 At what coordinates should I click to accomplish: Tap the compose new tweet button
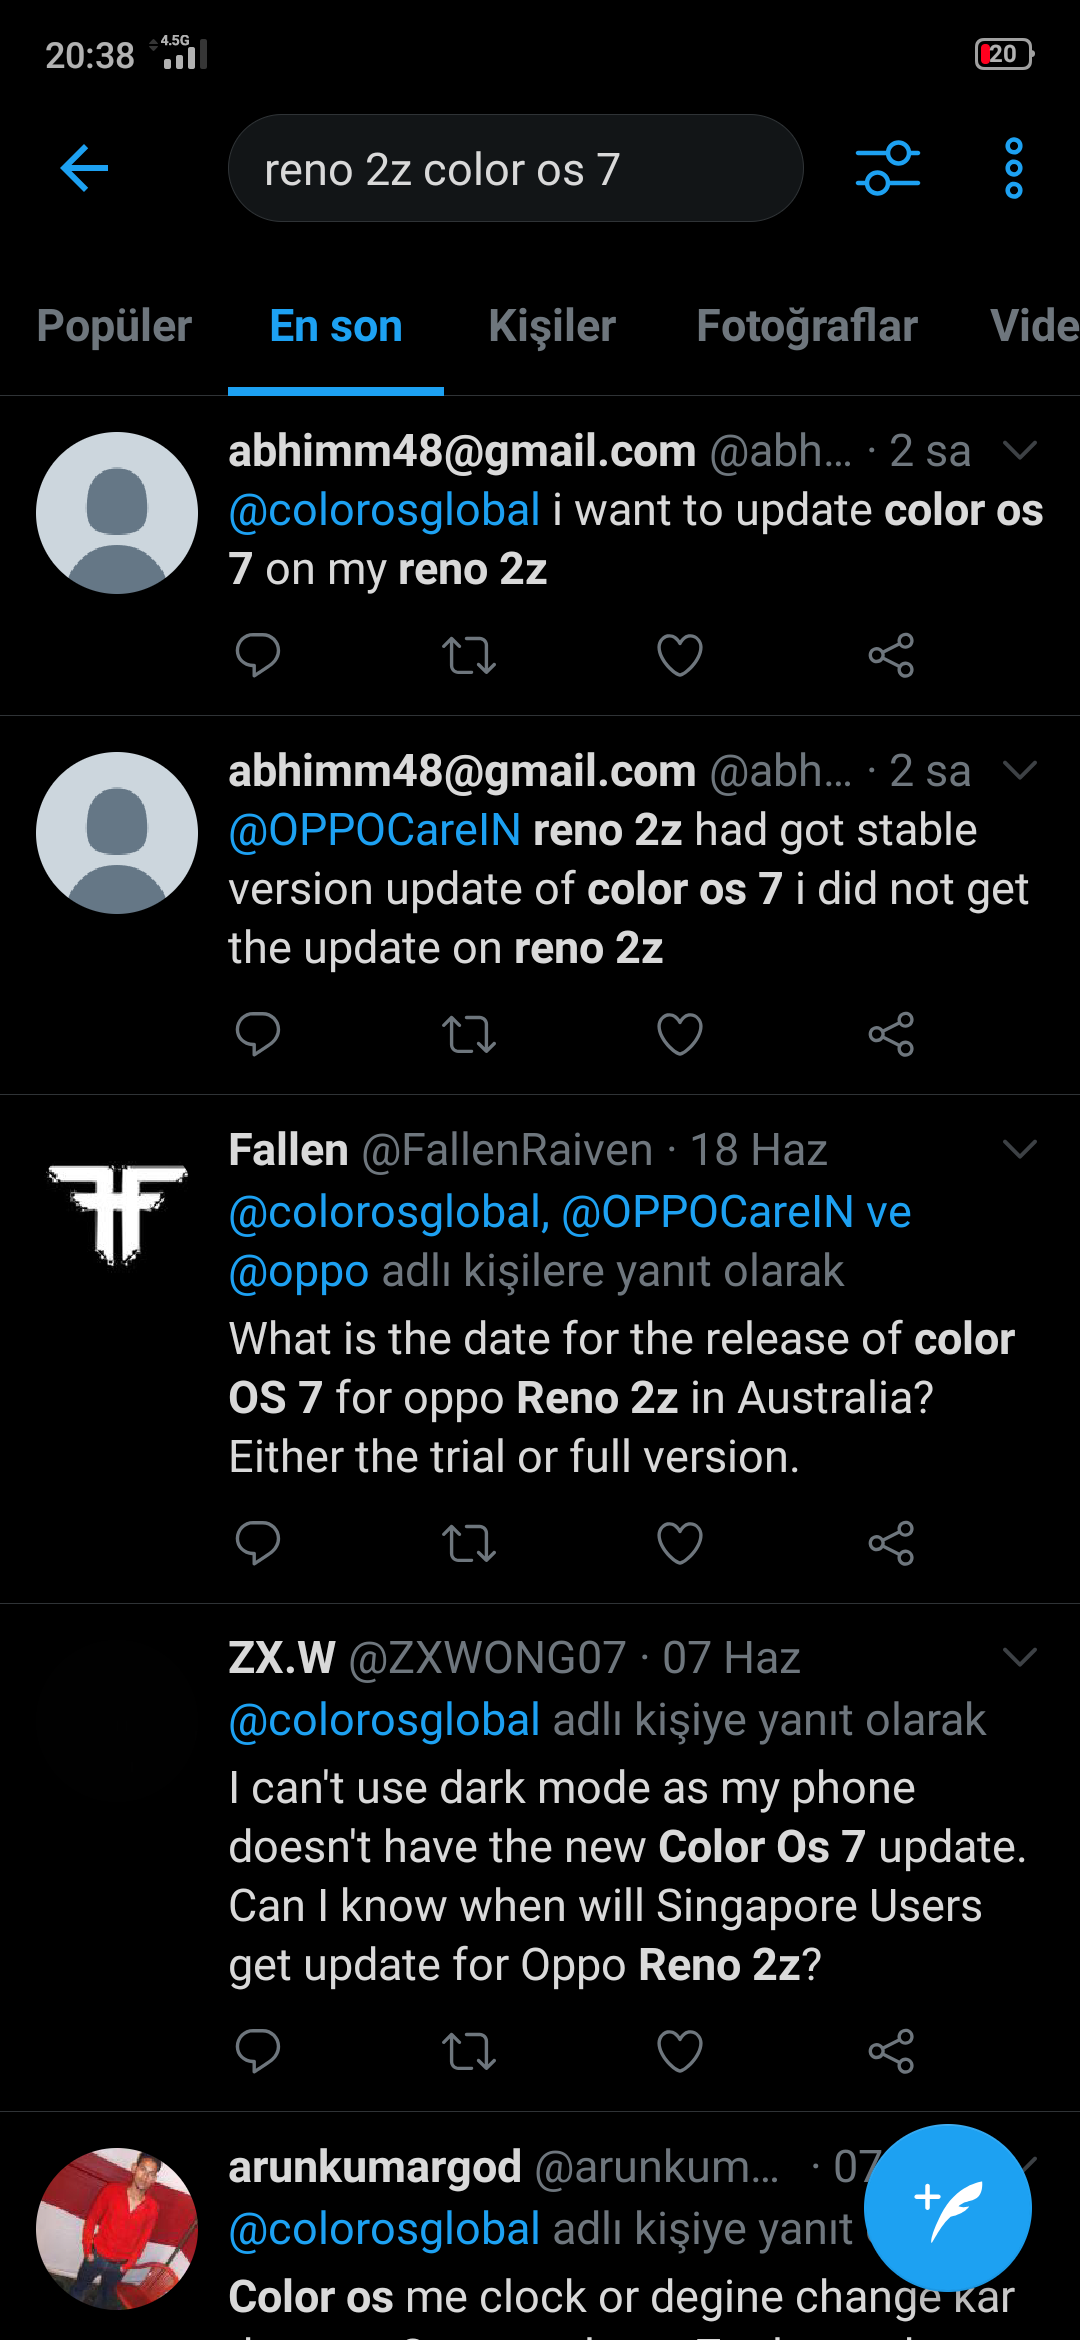947,2207
